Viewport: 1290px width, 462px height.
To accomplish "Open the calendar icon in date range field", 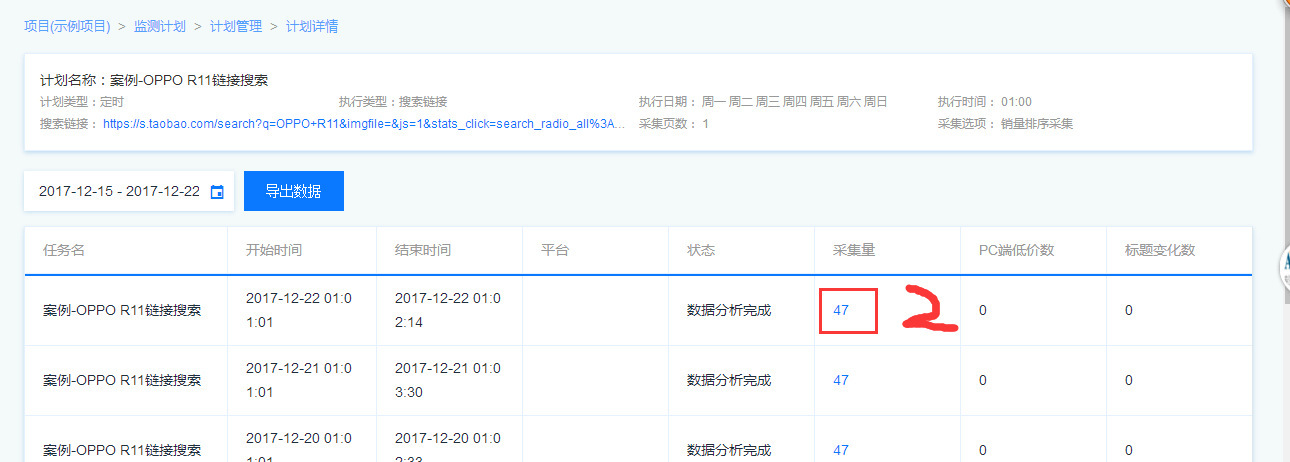I will click(217, 192).
